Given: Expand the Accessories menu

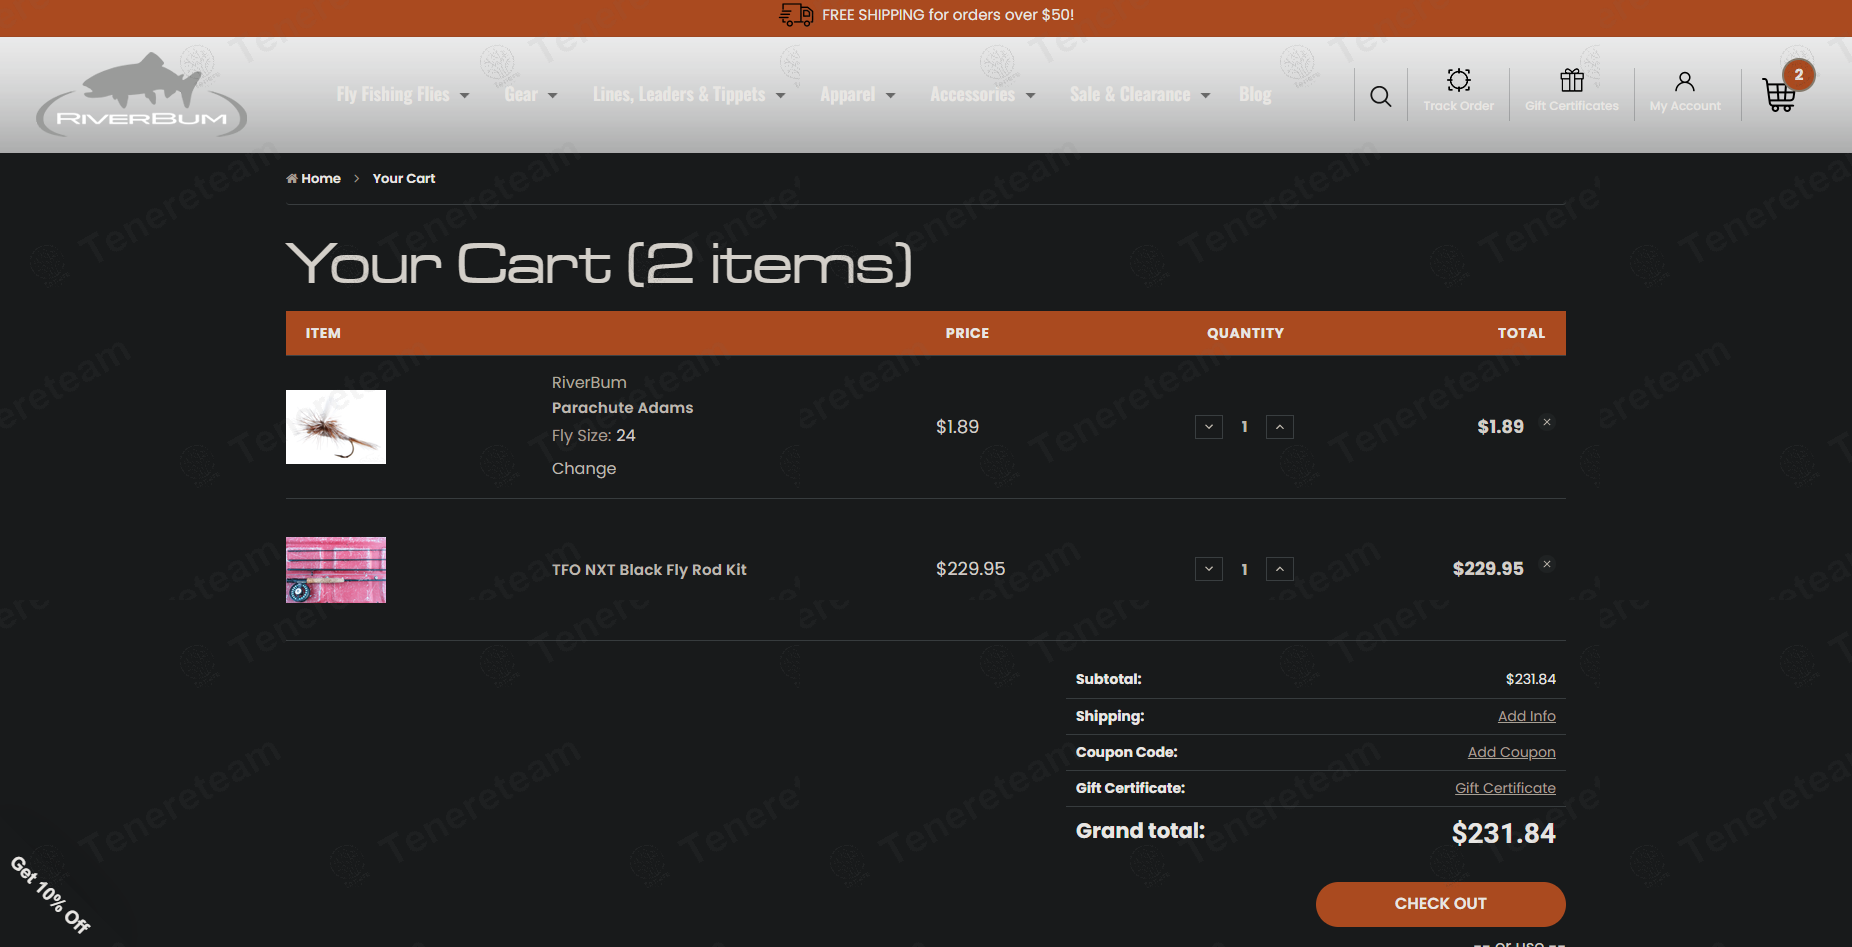Looking at the screenshot, I should [983, 94].
